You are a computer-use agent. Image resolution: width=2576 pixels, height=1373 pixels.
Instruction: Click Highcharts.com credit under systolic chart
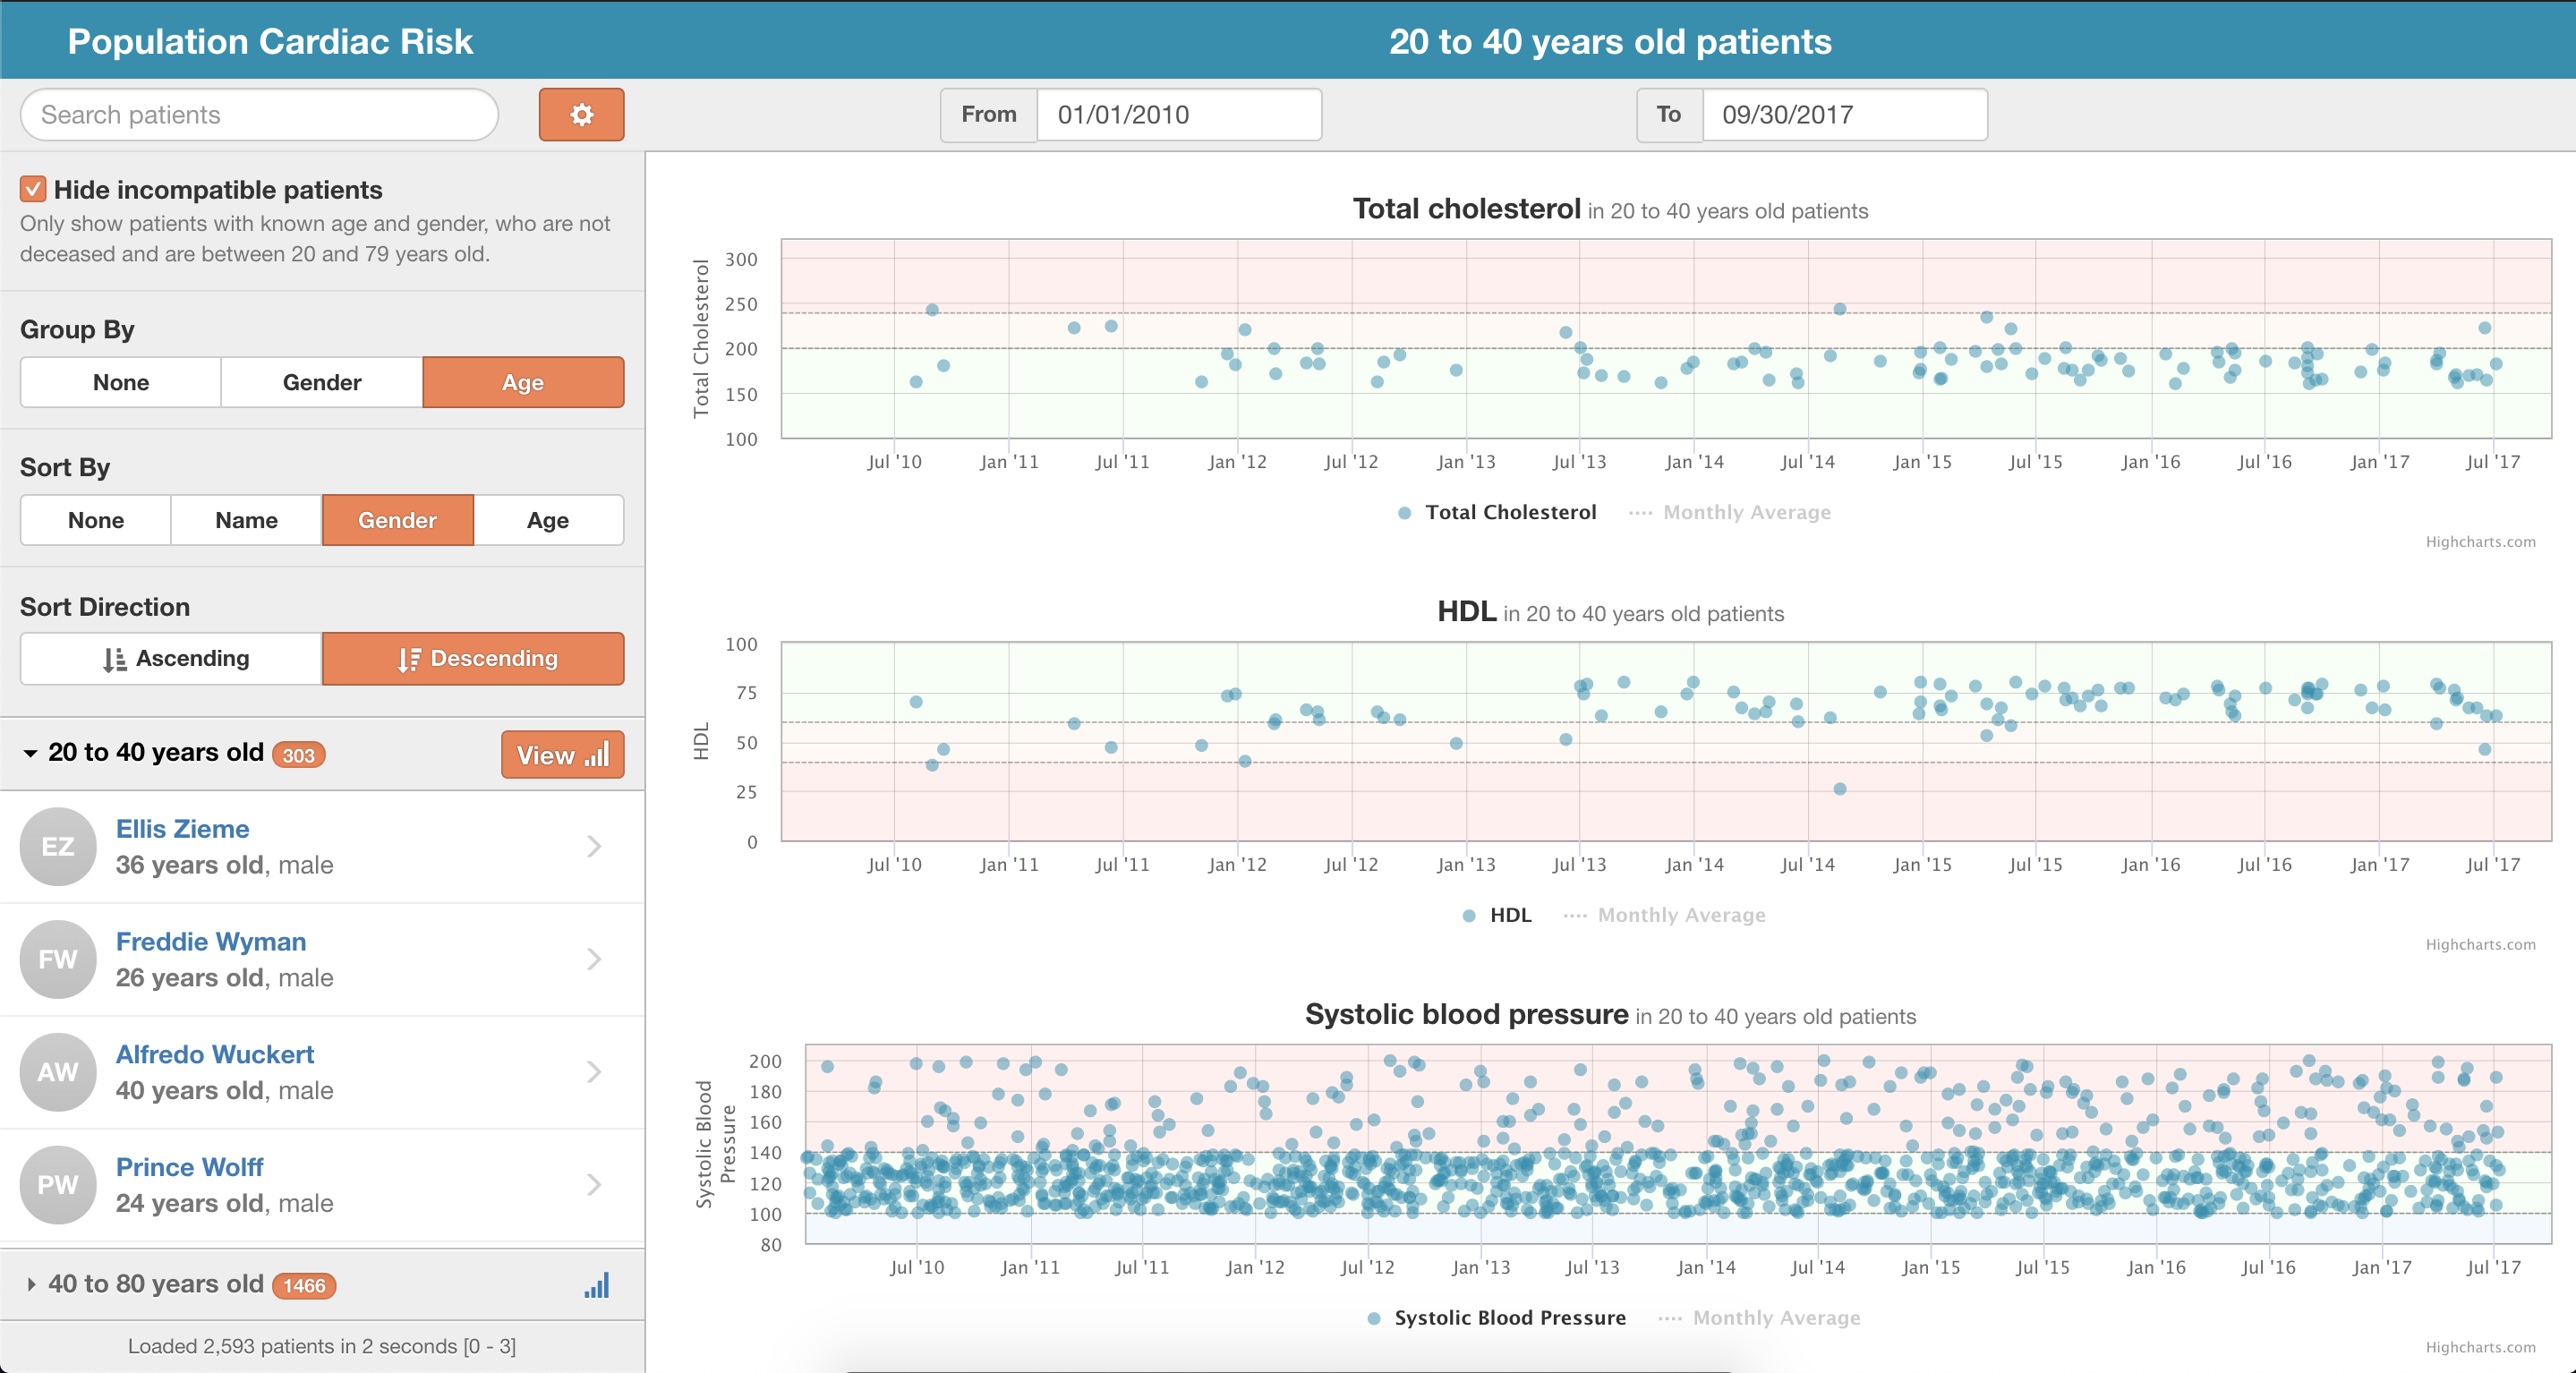point(2480,1348)
